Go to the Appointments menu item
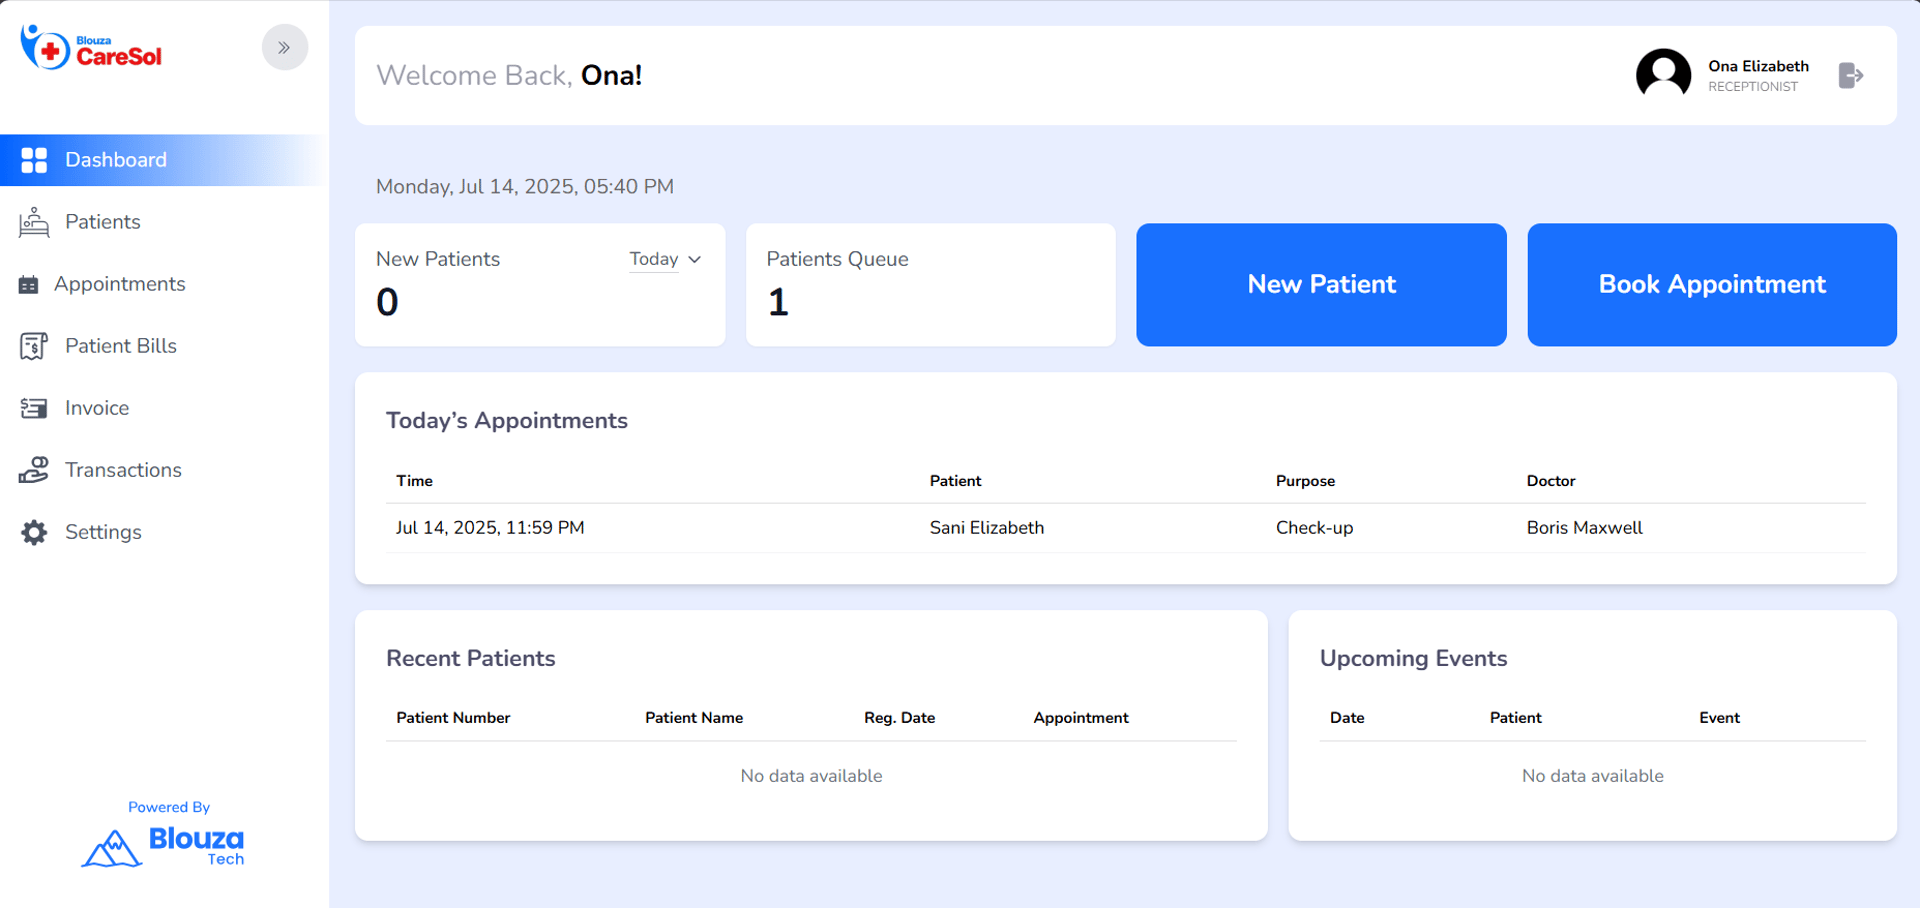 tap(119, 284)
